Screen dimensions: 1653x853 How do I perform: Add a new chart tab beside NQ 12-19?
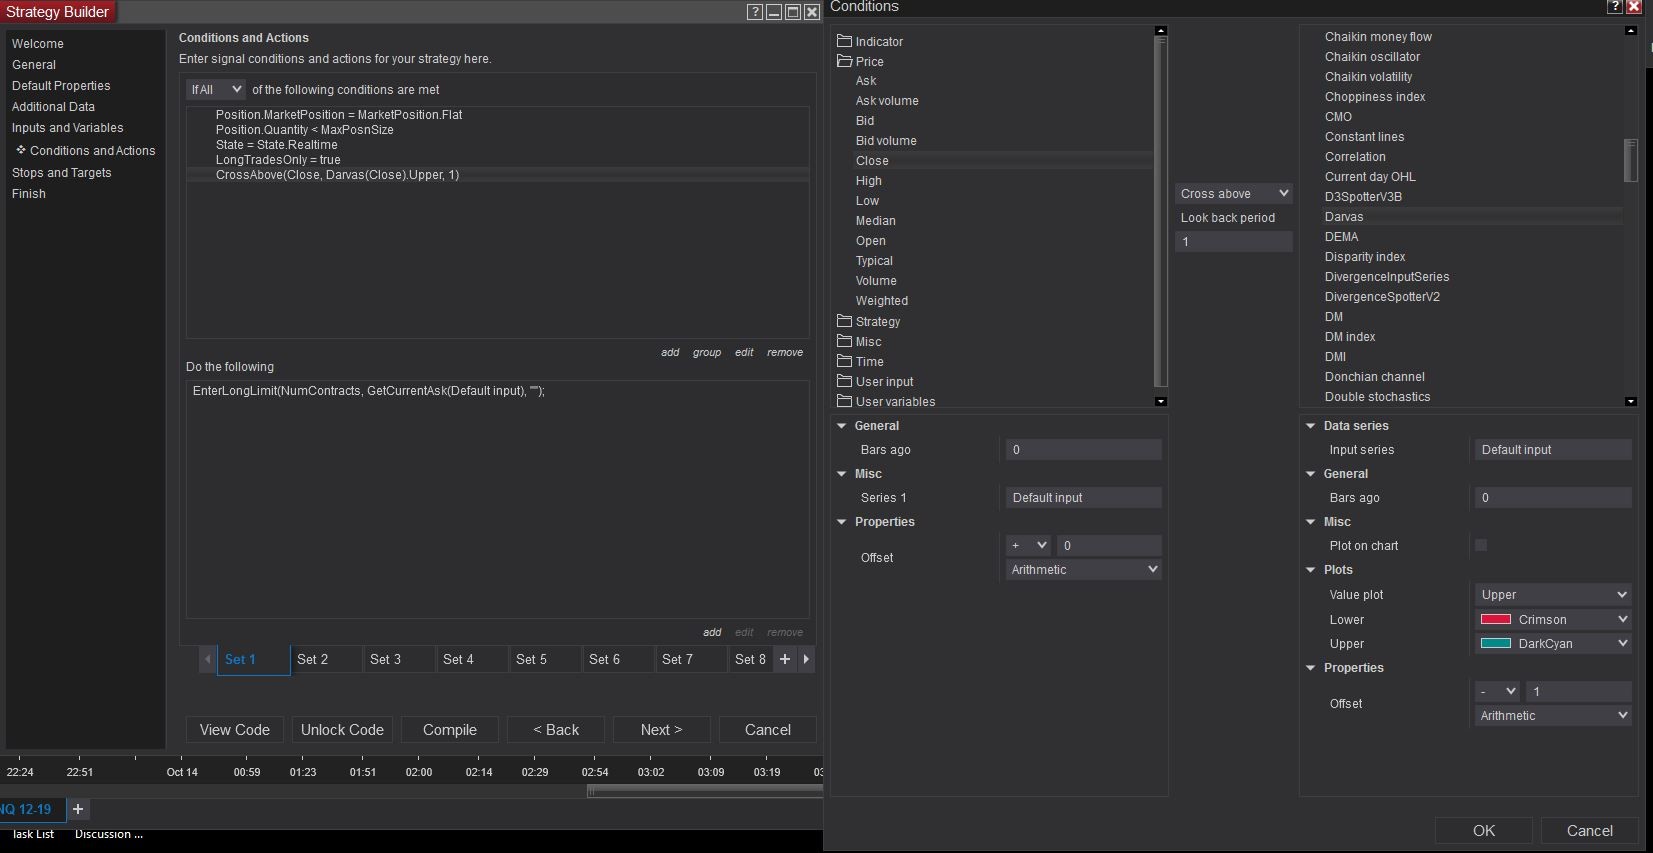(78, 809)
